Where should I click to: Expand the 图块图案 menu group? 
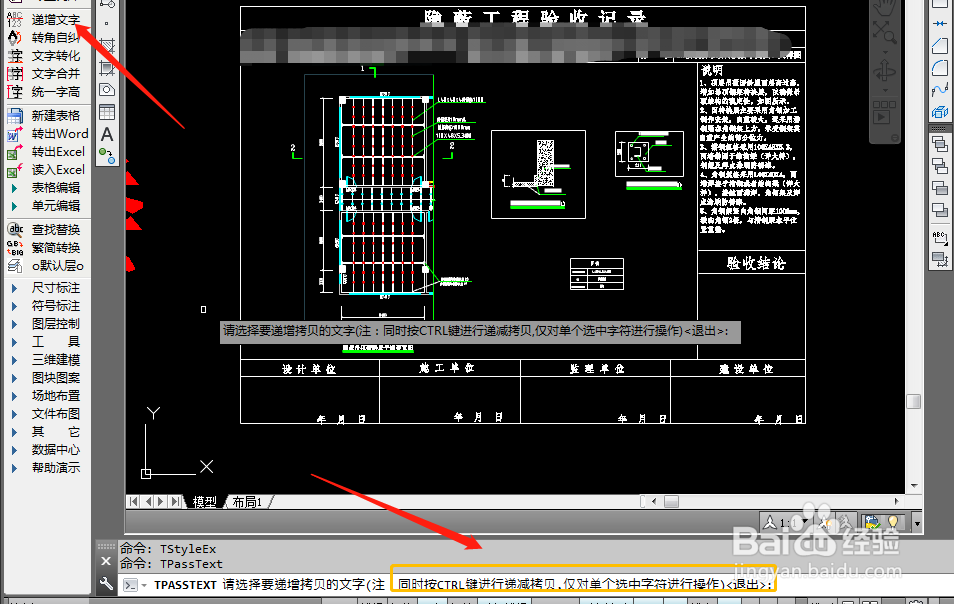tap(47, 378)
